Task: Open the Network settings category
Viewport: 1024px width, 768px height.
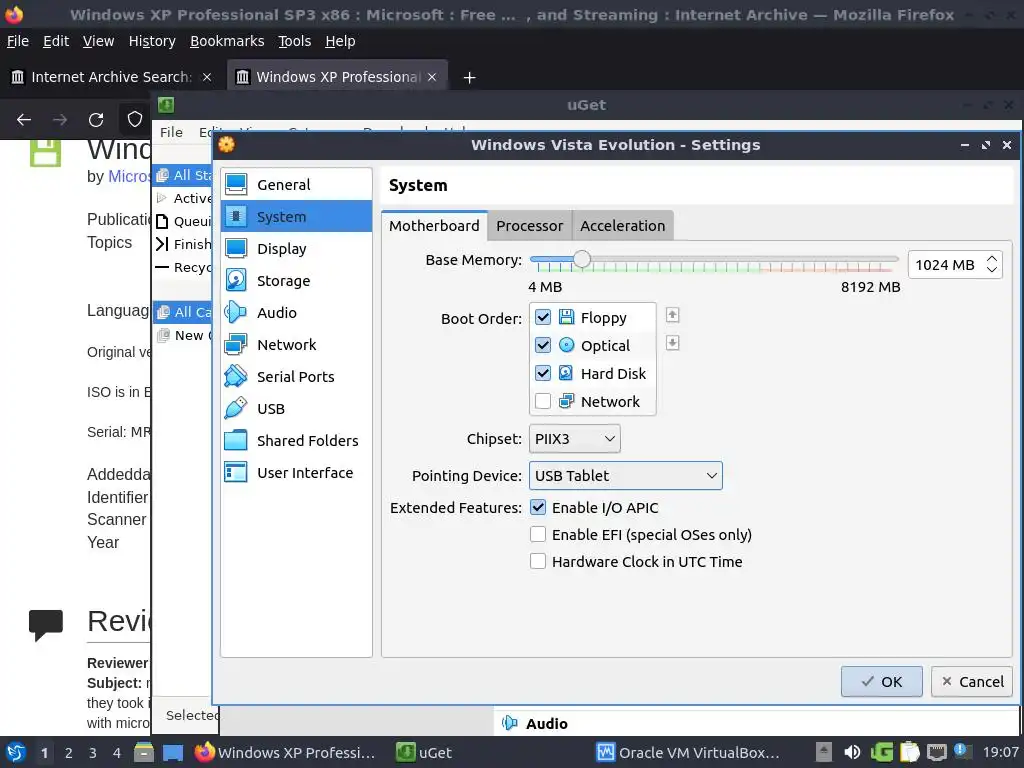Action: tap(296, 345)
